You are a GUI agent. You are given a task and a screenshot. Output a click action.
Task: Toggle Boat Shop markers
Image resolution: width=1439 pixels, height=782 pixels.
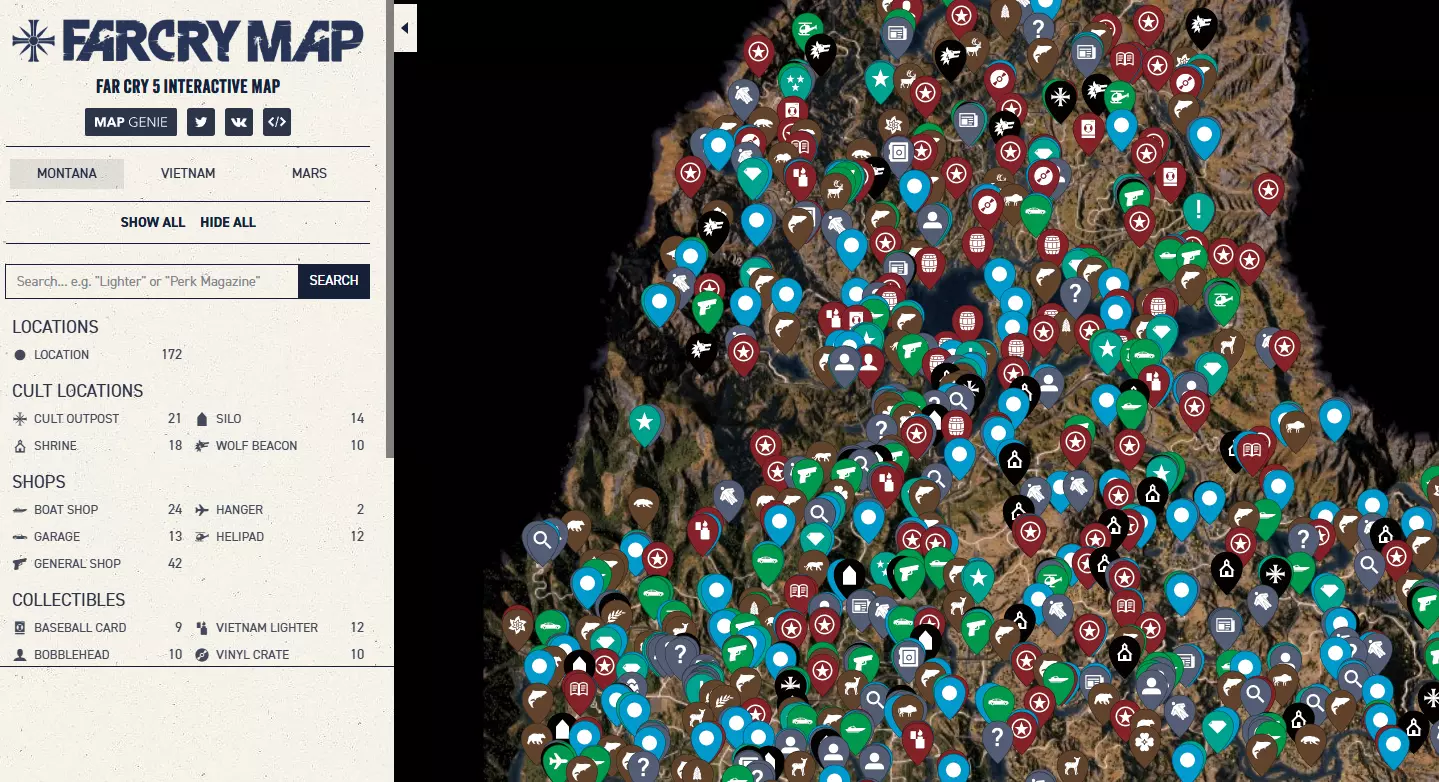98,510
